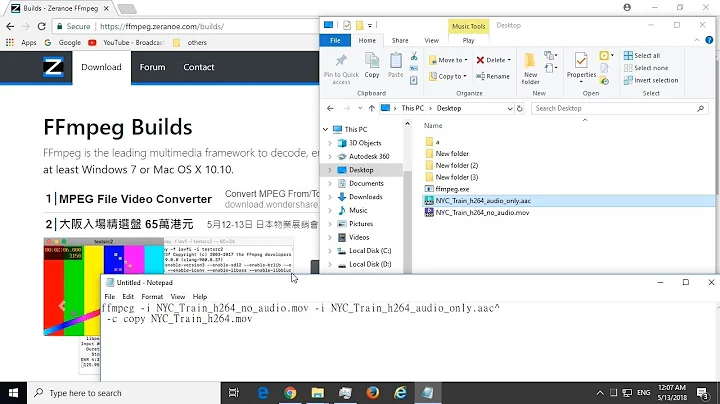Click the Zeranoe Z logo
This screenshot has height=404, width=720.
(54, 67)
